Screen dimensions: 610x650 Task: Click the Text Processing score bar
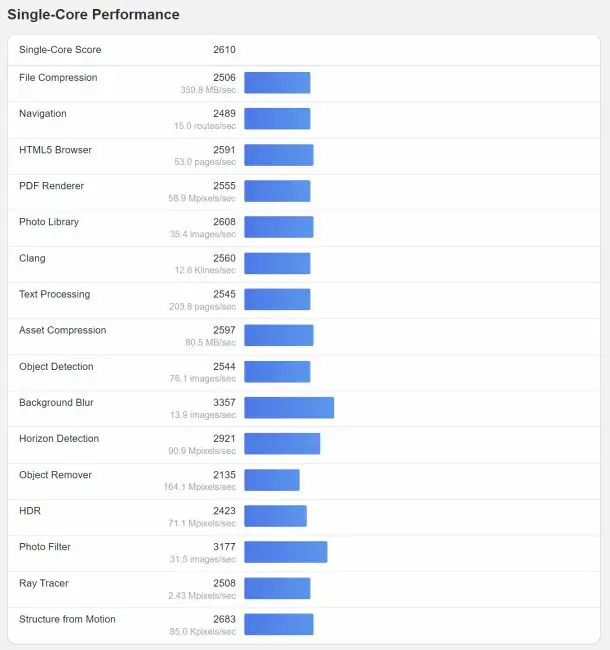pyautogui.click(x=277, y=299)
